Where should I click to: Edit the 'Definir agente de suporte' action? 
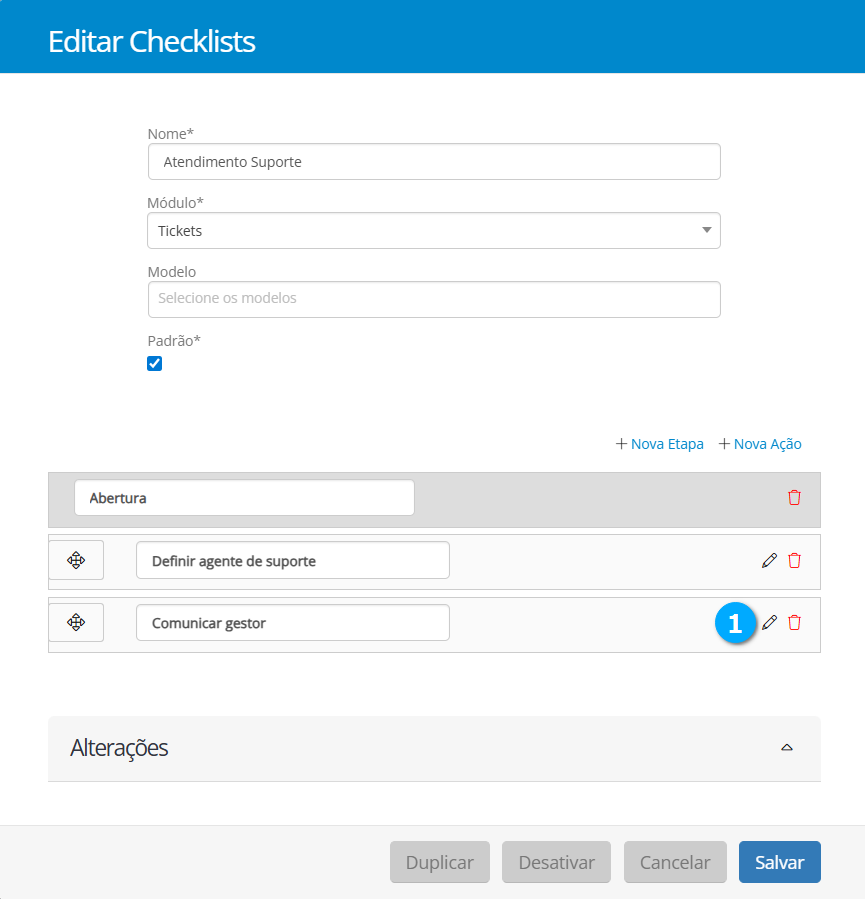click(769, 561)
